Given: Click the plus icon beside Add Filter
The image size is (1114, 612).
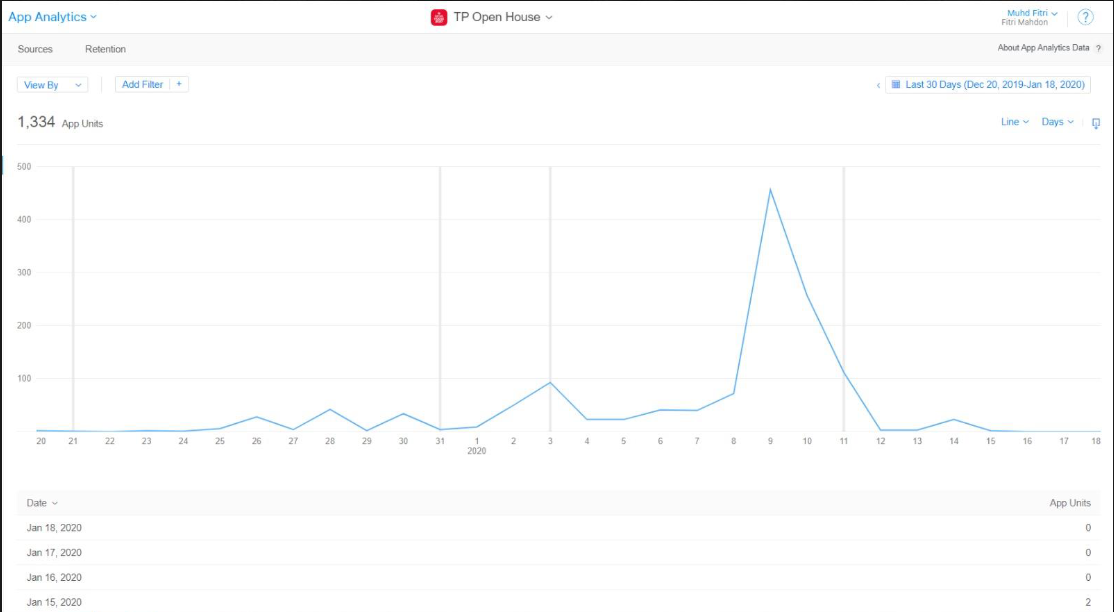Looking at the screenshot, I should [179, 85].
